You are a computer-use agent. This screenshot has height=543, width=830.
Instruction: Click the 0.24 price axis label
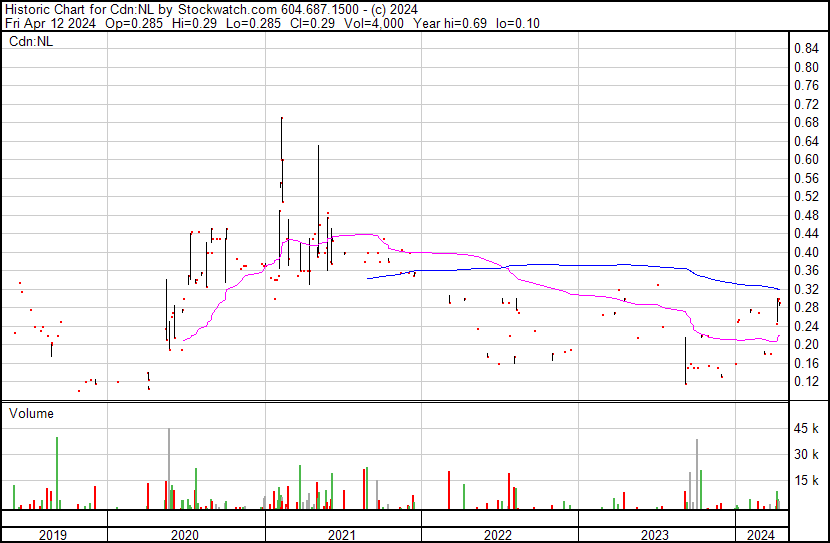[806, 327]
